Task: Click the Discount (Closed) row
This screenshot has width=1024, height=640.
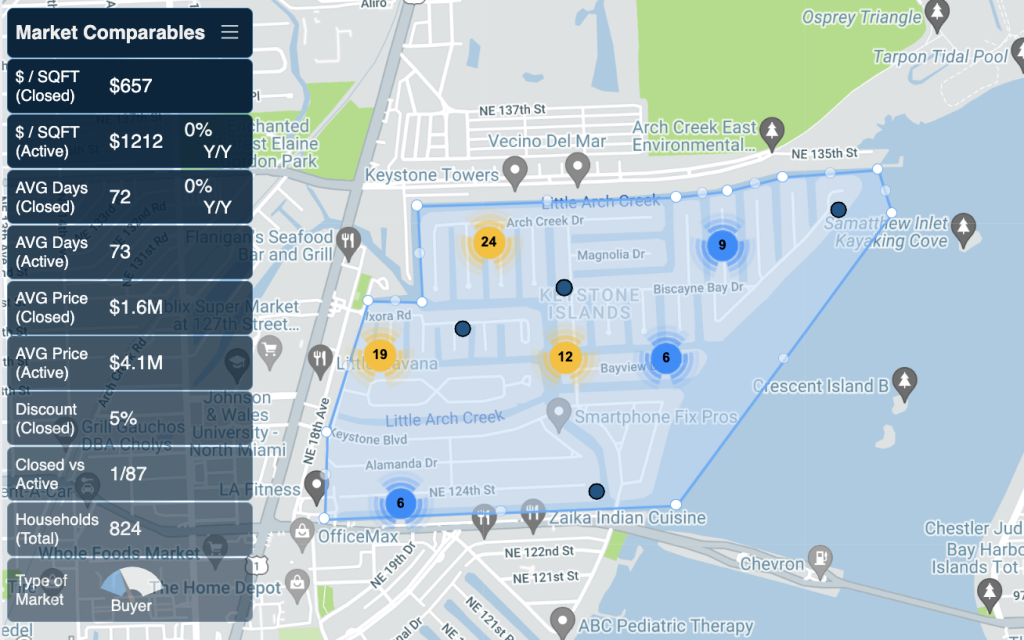Action: pos(130,419)
